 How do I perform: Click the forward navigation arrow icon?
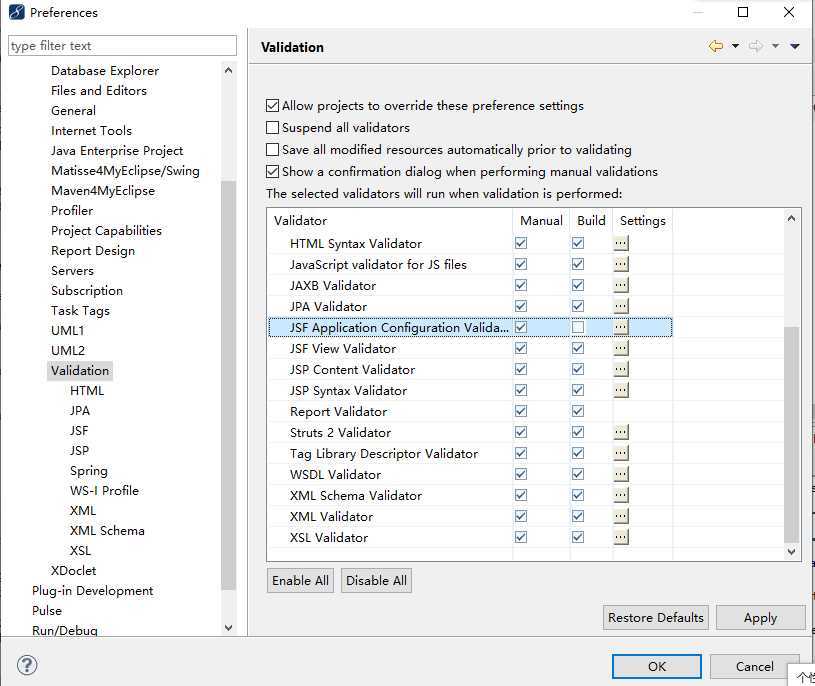pos(756,46)
